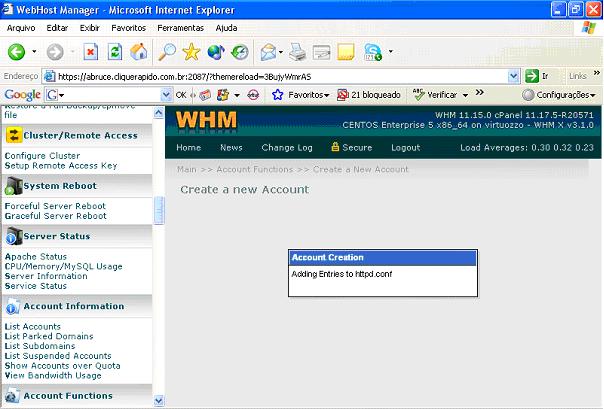Image resolution: width=604 pixels, height=409 pixels.
Task: Click the IE Forward arrow button
Action: tap(55, 52)
